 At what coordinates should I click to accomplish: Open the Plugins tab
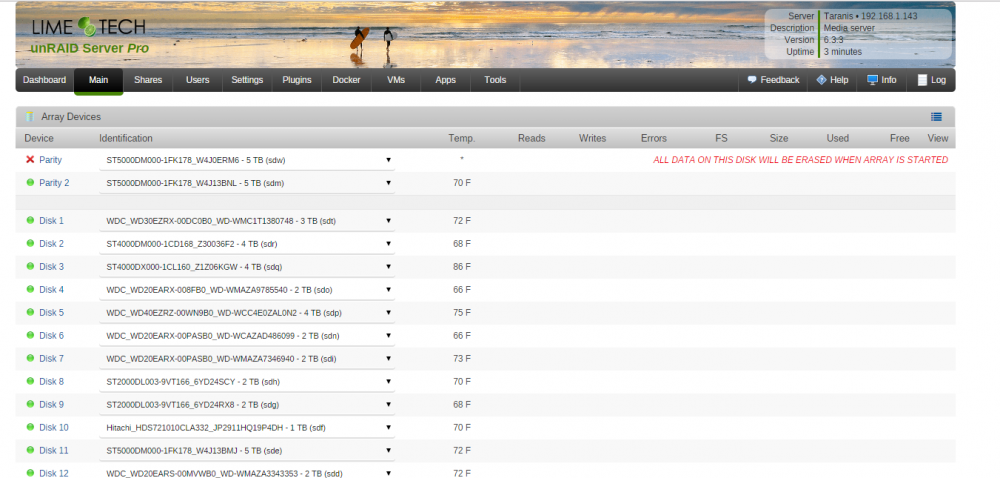(297, 80)
